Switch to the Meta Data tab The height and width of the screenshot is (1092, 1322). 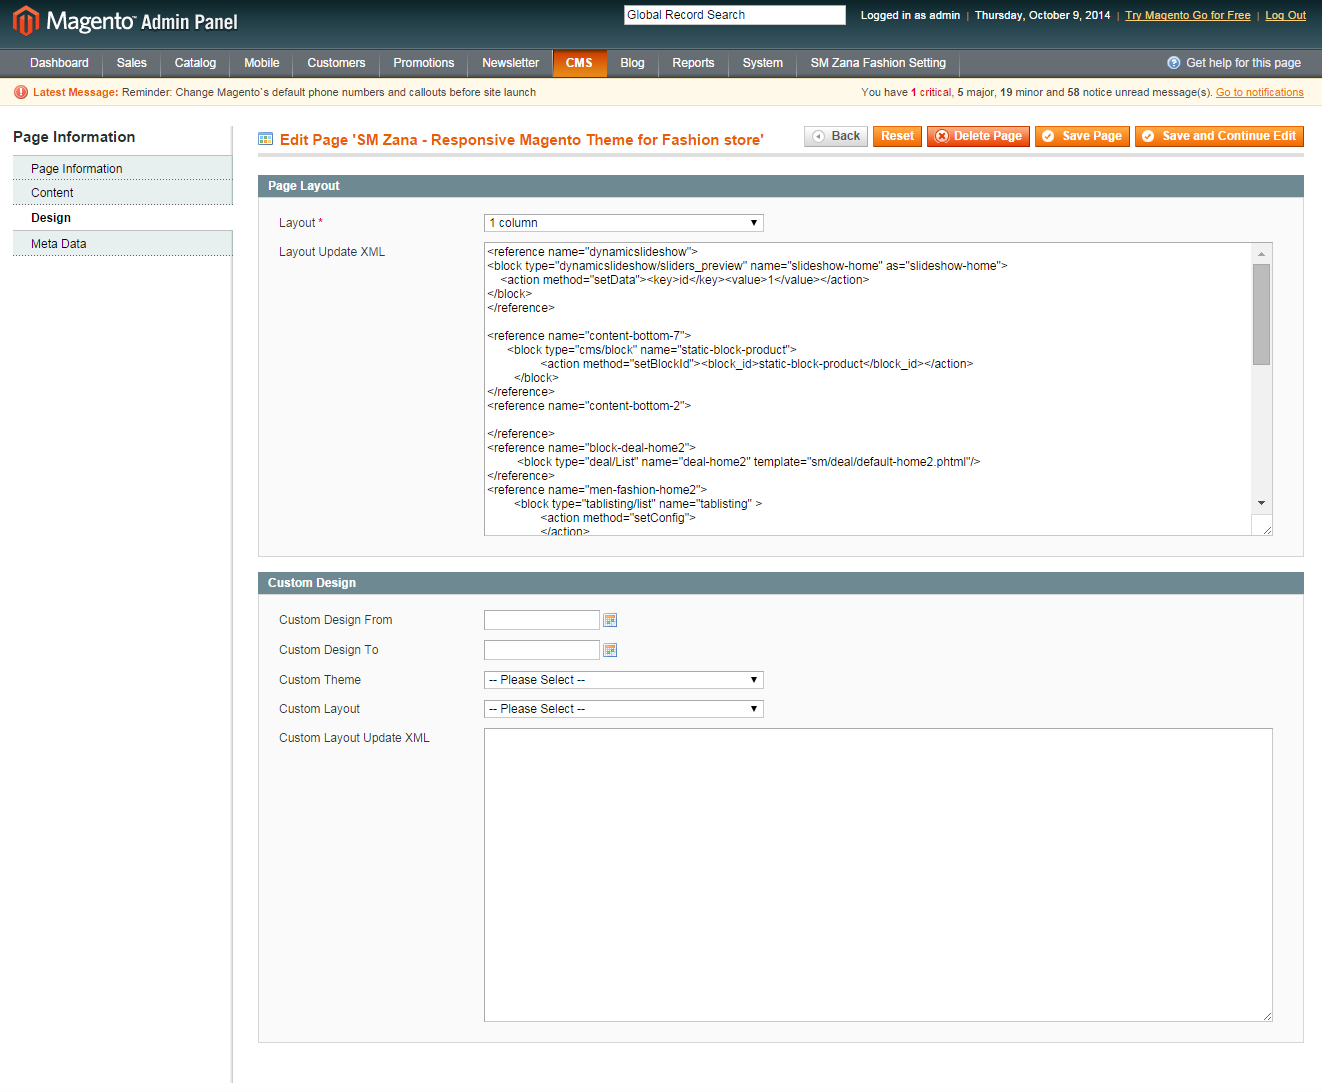click(122, 243)
